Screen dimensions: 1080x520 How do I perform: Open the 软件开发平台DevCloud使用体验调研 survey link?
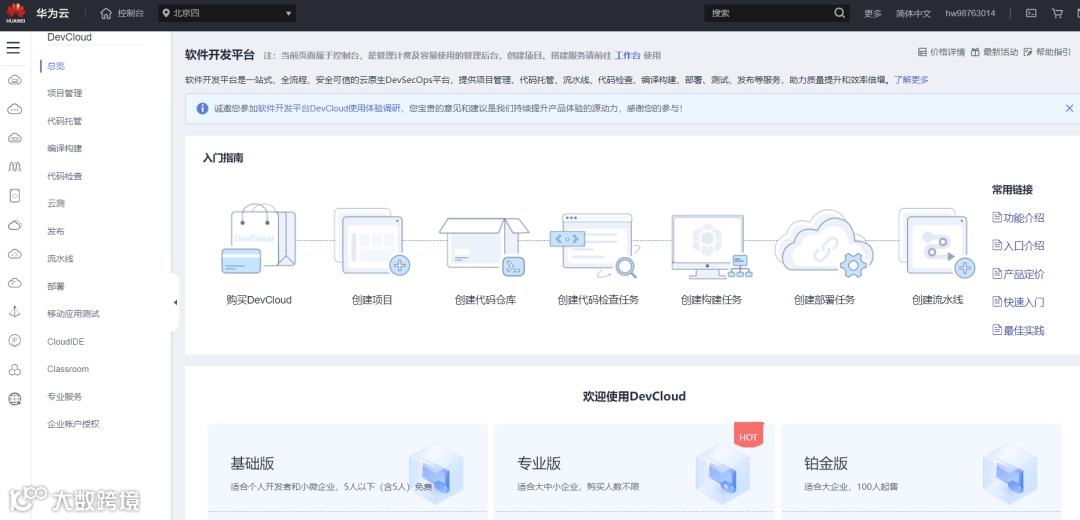click(x=329, y=108)
